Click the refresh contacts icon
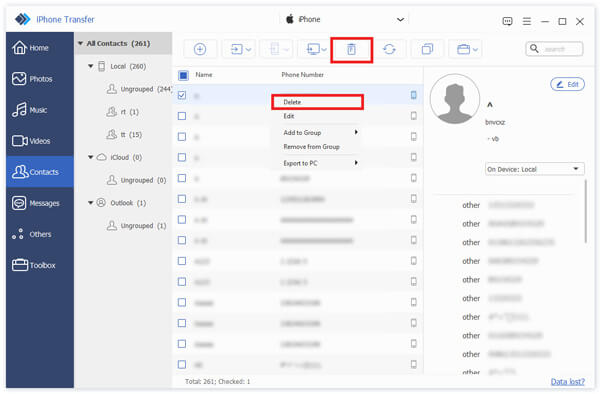The width and height of the screenshot is (600, 394). point(389,49)
